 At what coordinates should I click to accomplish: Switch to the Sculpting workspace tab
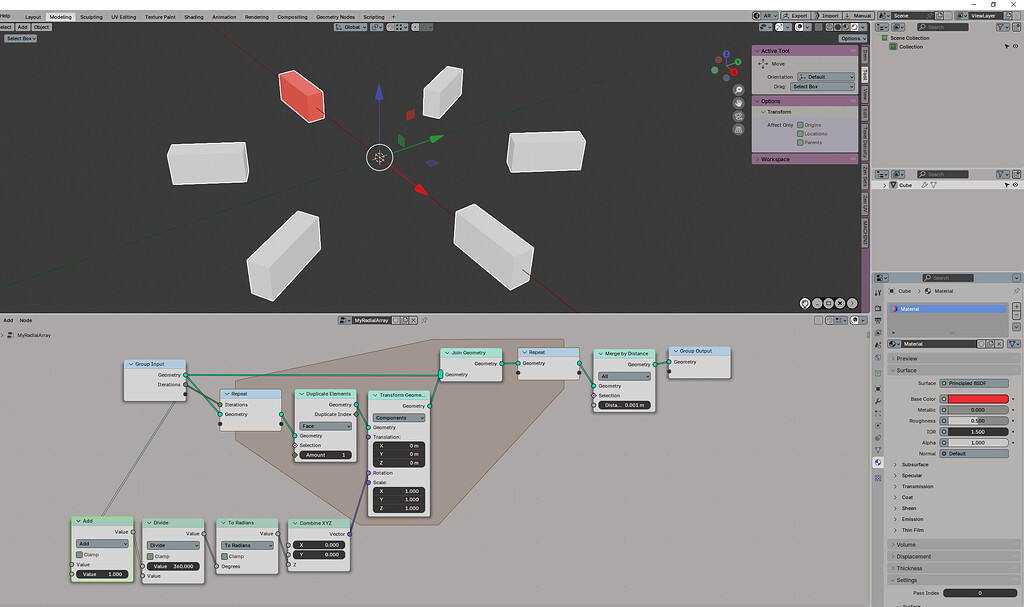[x=91, y=16]
